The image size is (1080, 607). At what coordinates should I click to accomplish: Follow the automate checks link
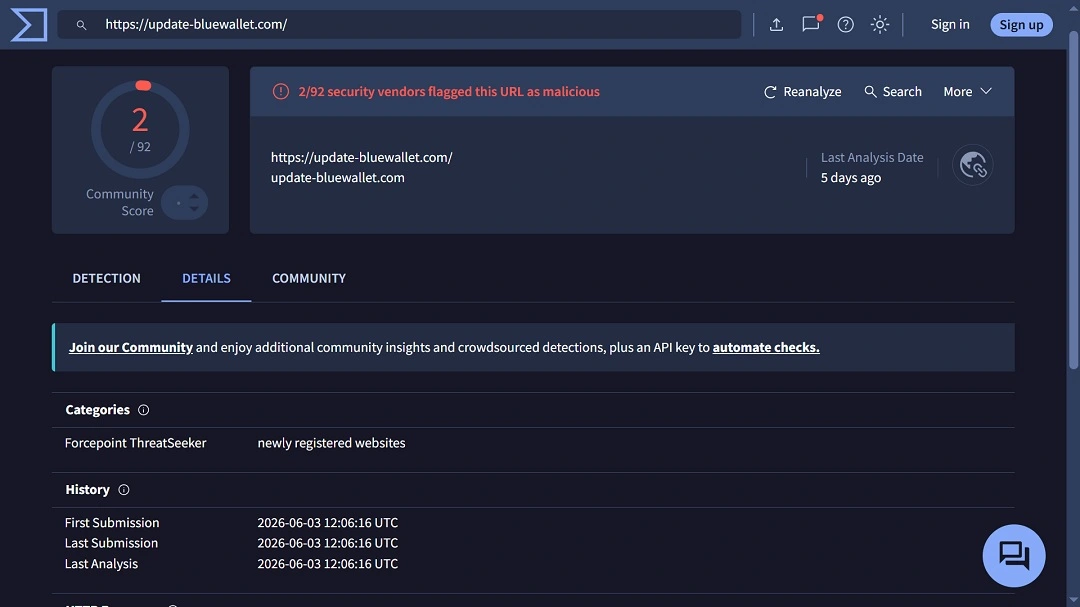click(766, 347)
